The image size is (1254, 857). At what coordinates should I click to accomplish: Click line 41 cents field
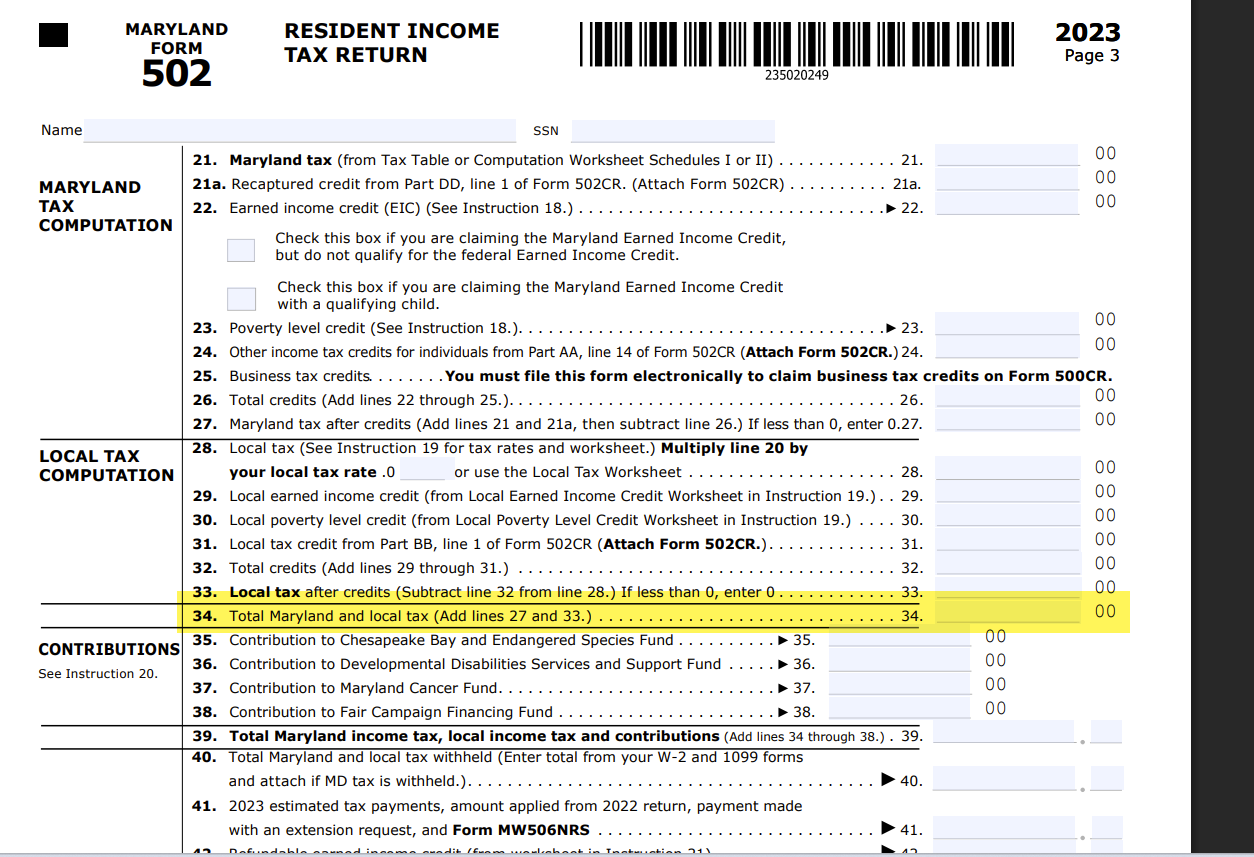(x=1107, y=827)
